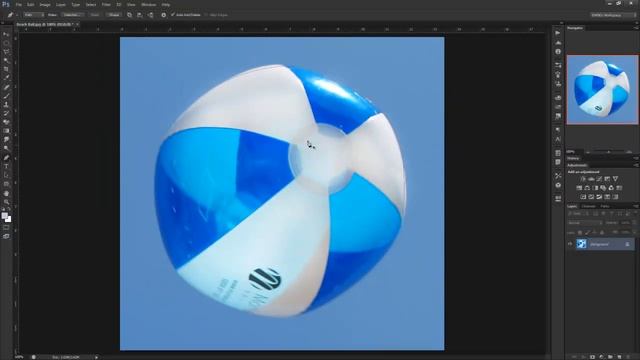The height and width of the screenshot is (360, 640).
Task: Select the Hand tool
Action: click(x=6, y=193)
